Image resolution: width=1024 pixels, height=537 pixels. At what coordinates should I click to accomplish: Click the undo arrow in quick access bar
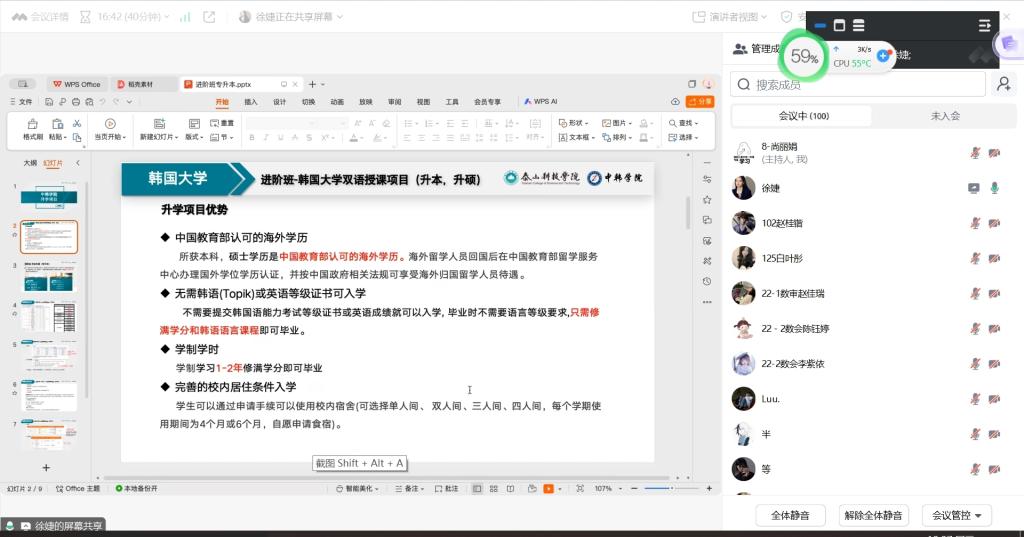coord(103,102)
